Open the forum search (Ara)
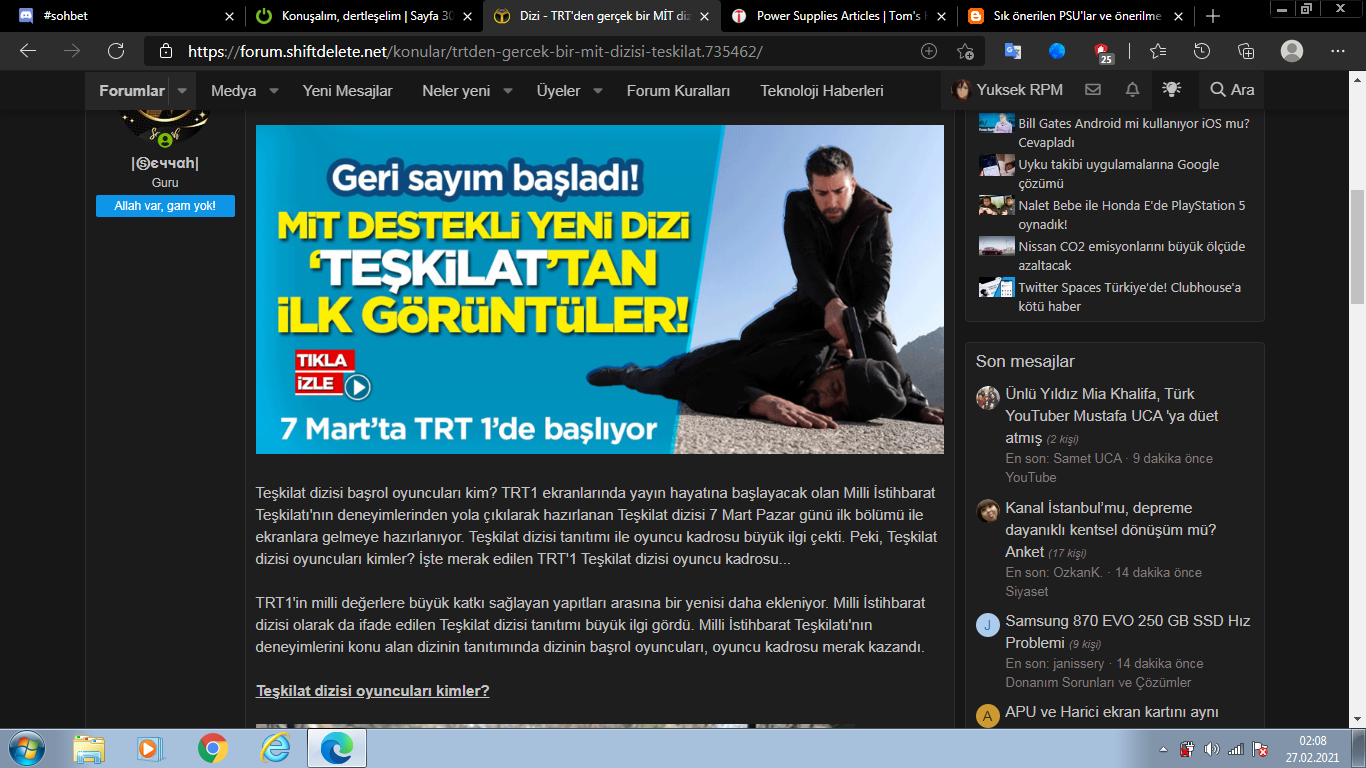 [x=1232, y=90]
